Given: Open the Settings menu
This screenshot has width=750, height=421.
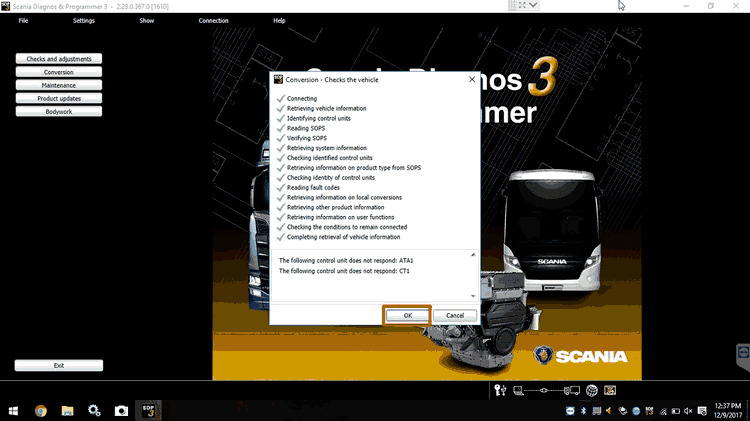Looking at the screenshot, I should (84, 21).
